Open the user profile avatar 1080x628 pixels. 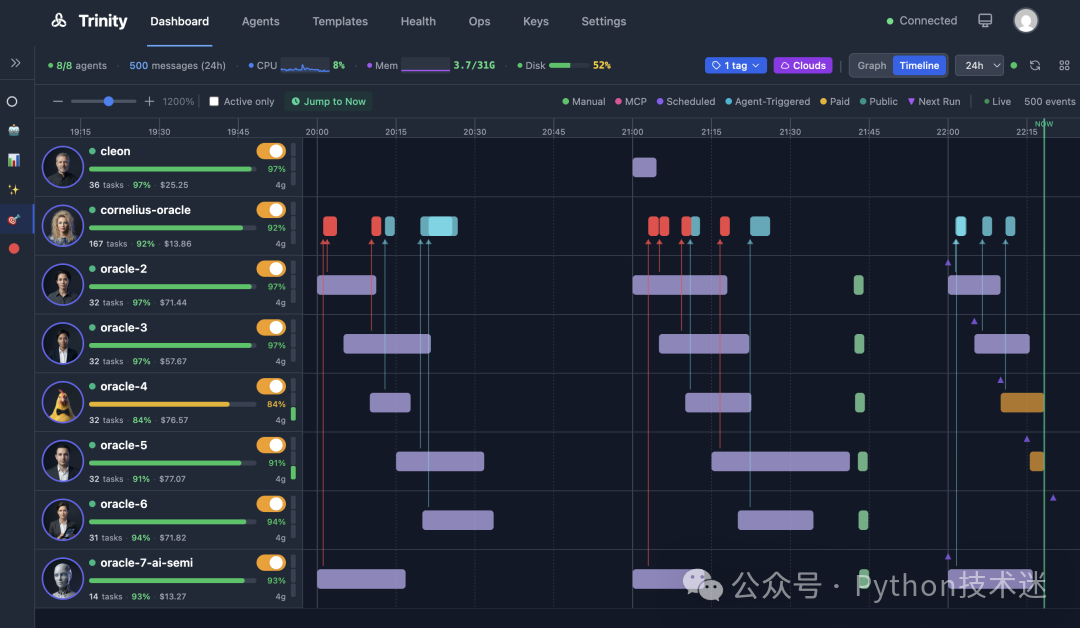[1026, 21]
